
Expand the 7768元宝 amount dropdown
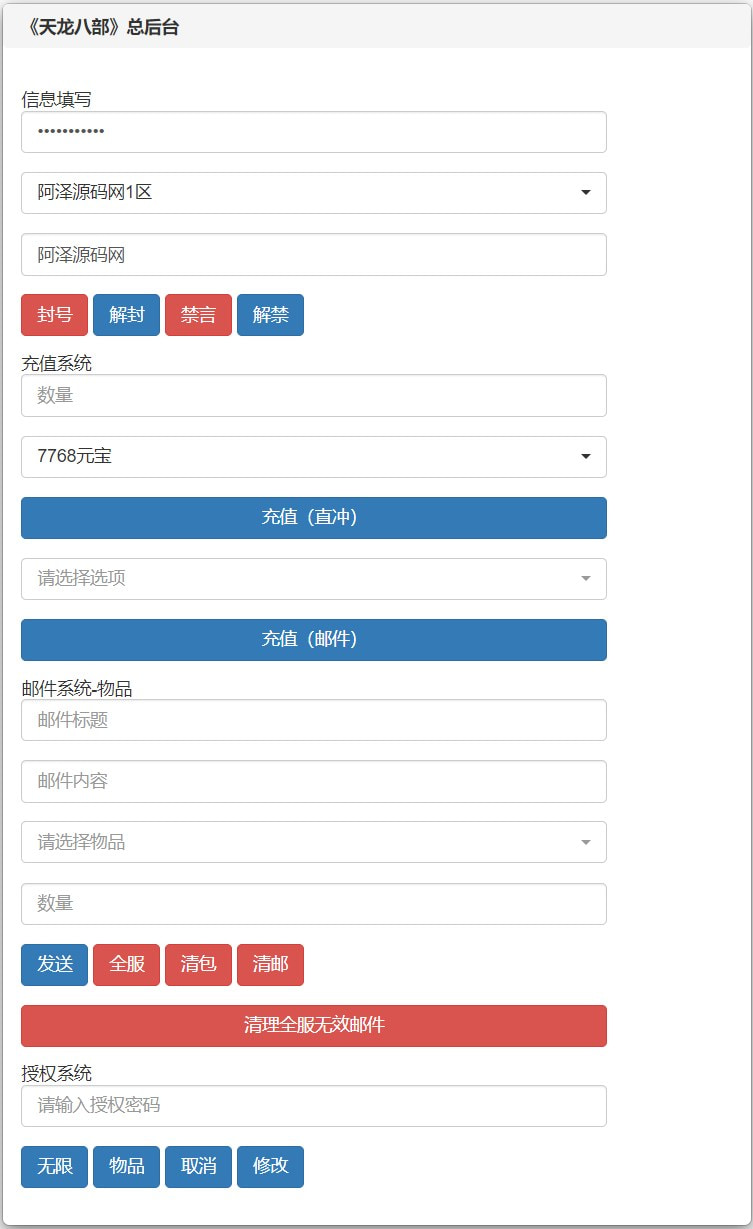pos(313,457)
